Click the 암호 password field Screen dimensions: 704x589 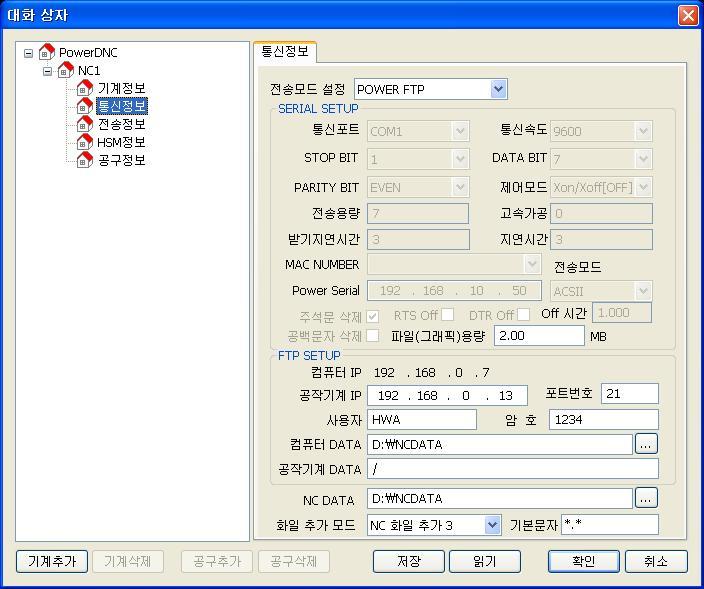[x=604, y=419]
